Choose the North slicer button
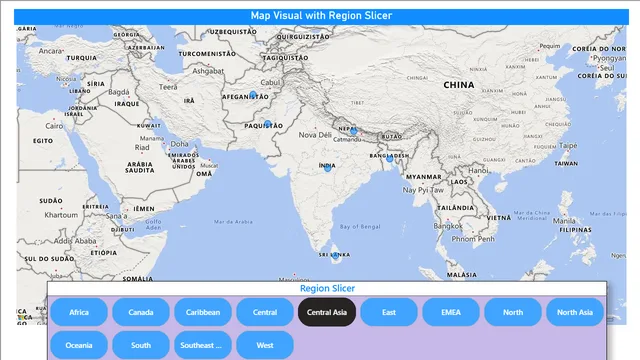The image size is (640, 360). (x=513, y=312)
